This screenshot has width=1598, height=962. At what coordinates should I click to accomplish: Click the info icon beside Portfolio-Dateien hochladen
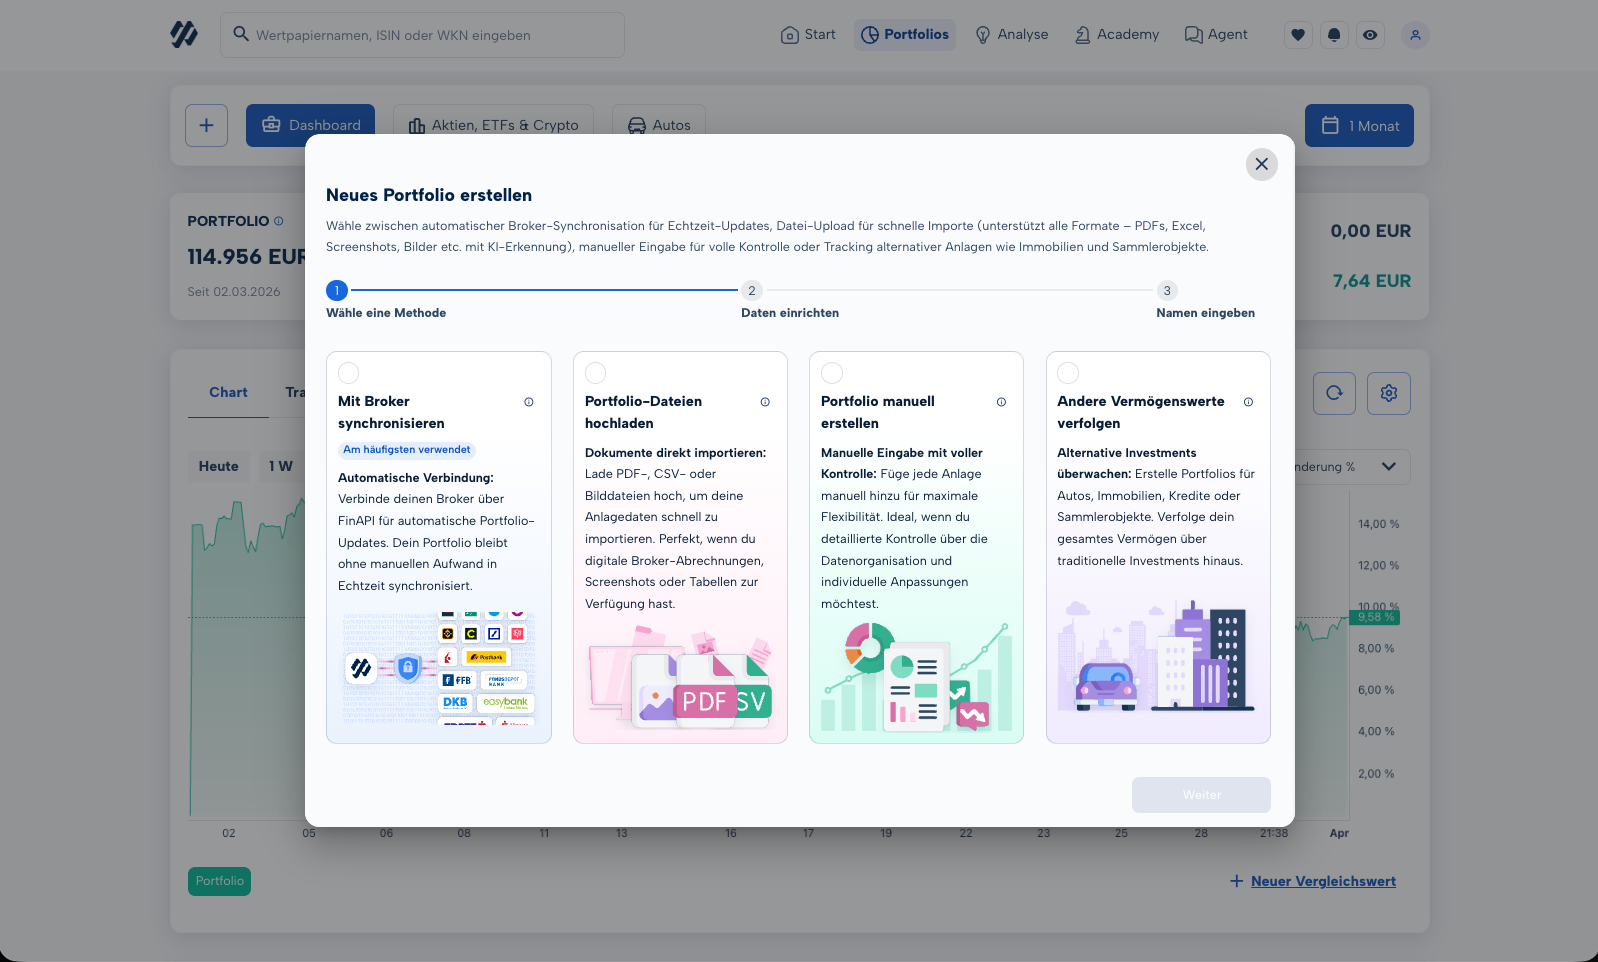(x=765, y=402)
